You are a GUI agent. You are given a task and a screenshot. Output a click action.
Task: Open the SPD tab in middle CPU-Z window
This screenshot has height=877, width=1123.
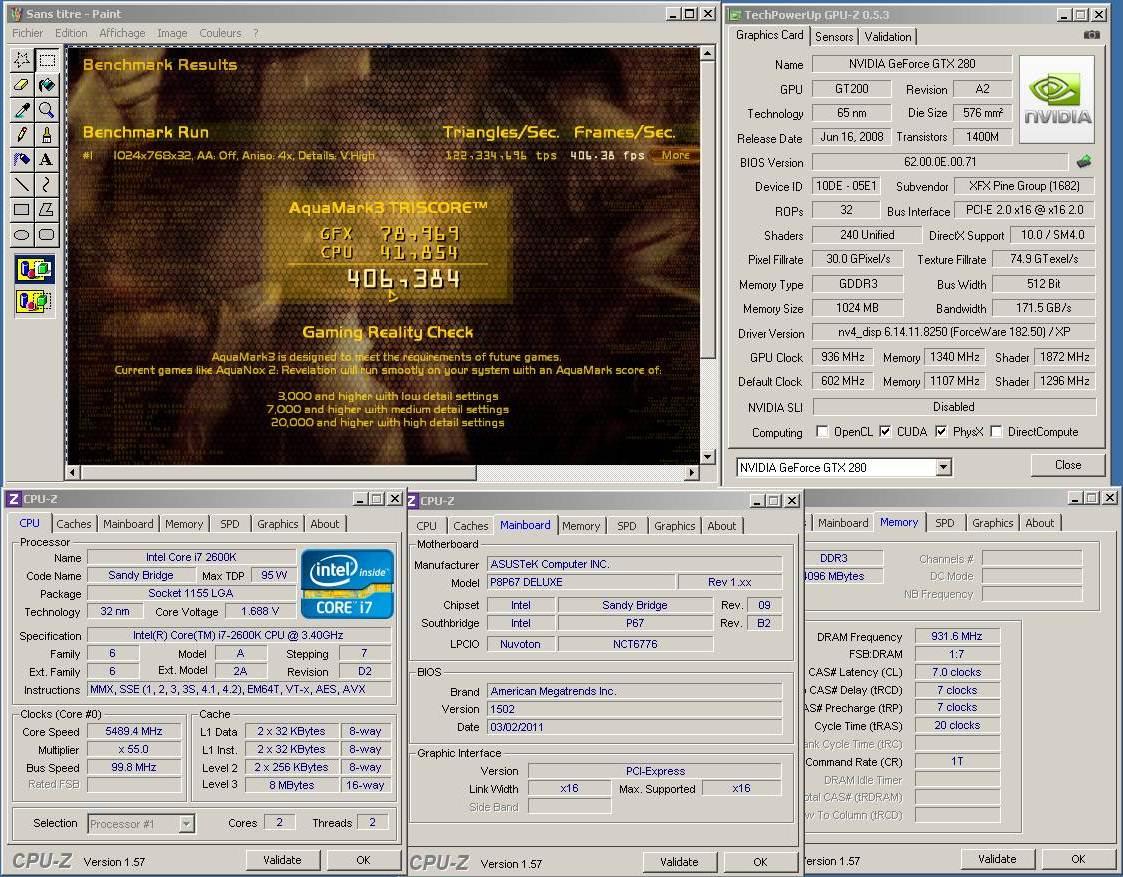(627, 525)
